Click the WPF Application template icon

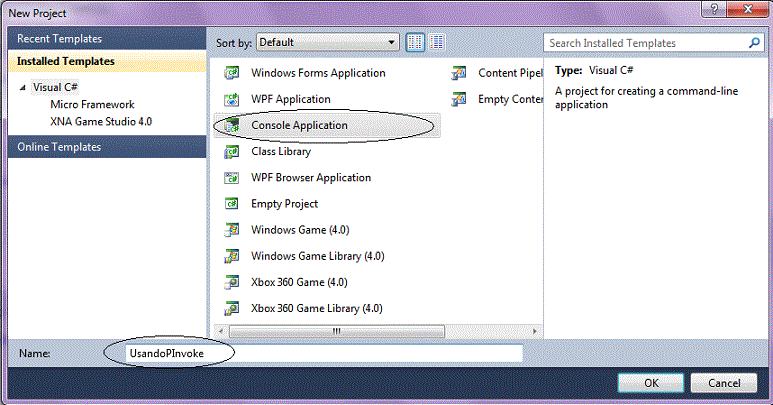pyautogui.click(x=232, y=99)
